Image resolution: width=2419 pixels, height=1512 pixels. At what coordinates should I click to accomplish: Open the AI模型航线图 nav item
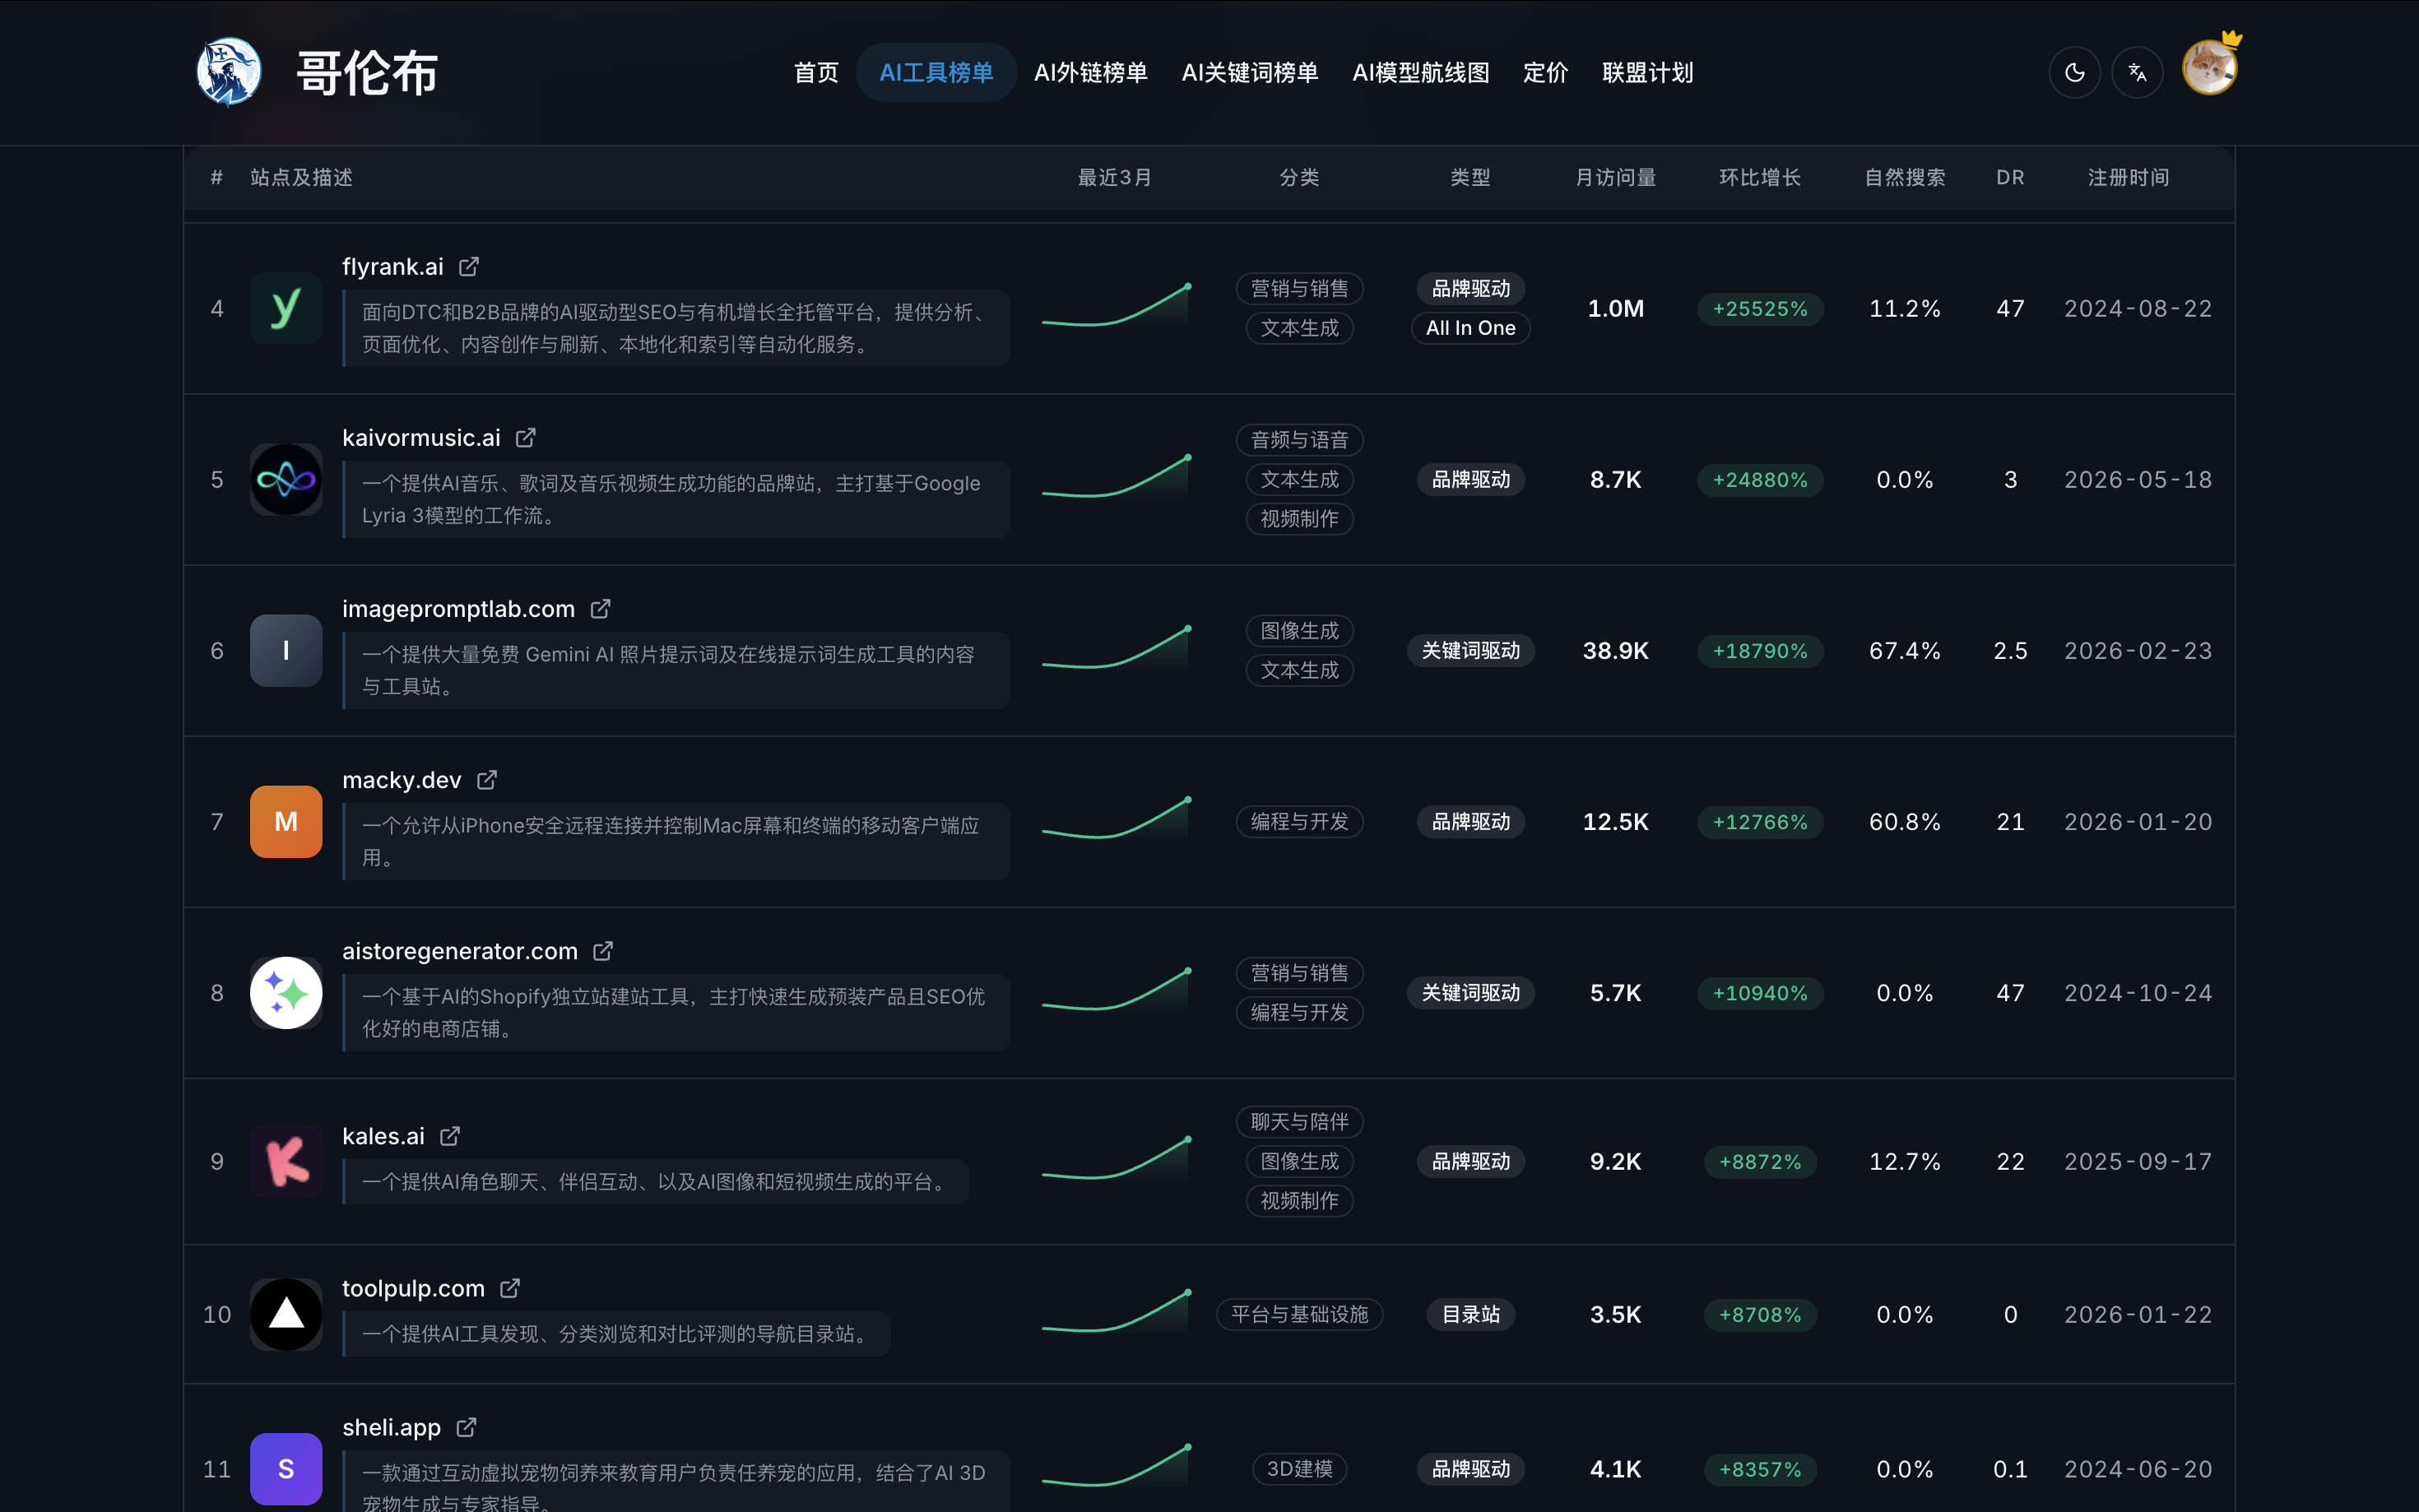pyautogui.click(x=1420, y=72)
